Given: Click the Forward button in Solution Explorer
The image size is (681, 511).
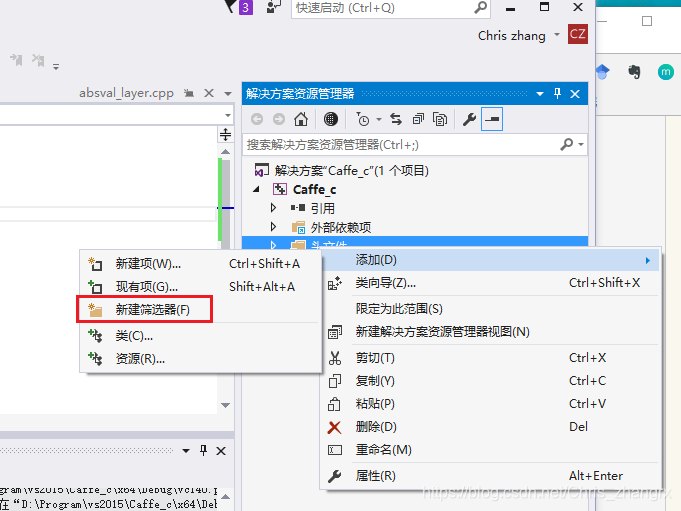Looking at the screenshot, I should point(279,119).
